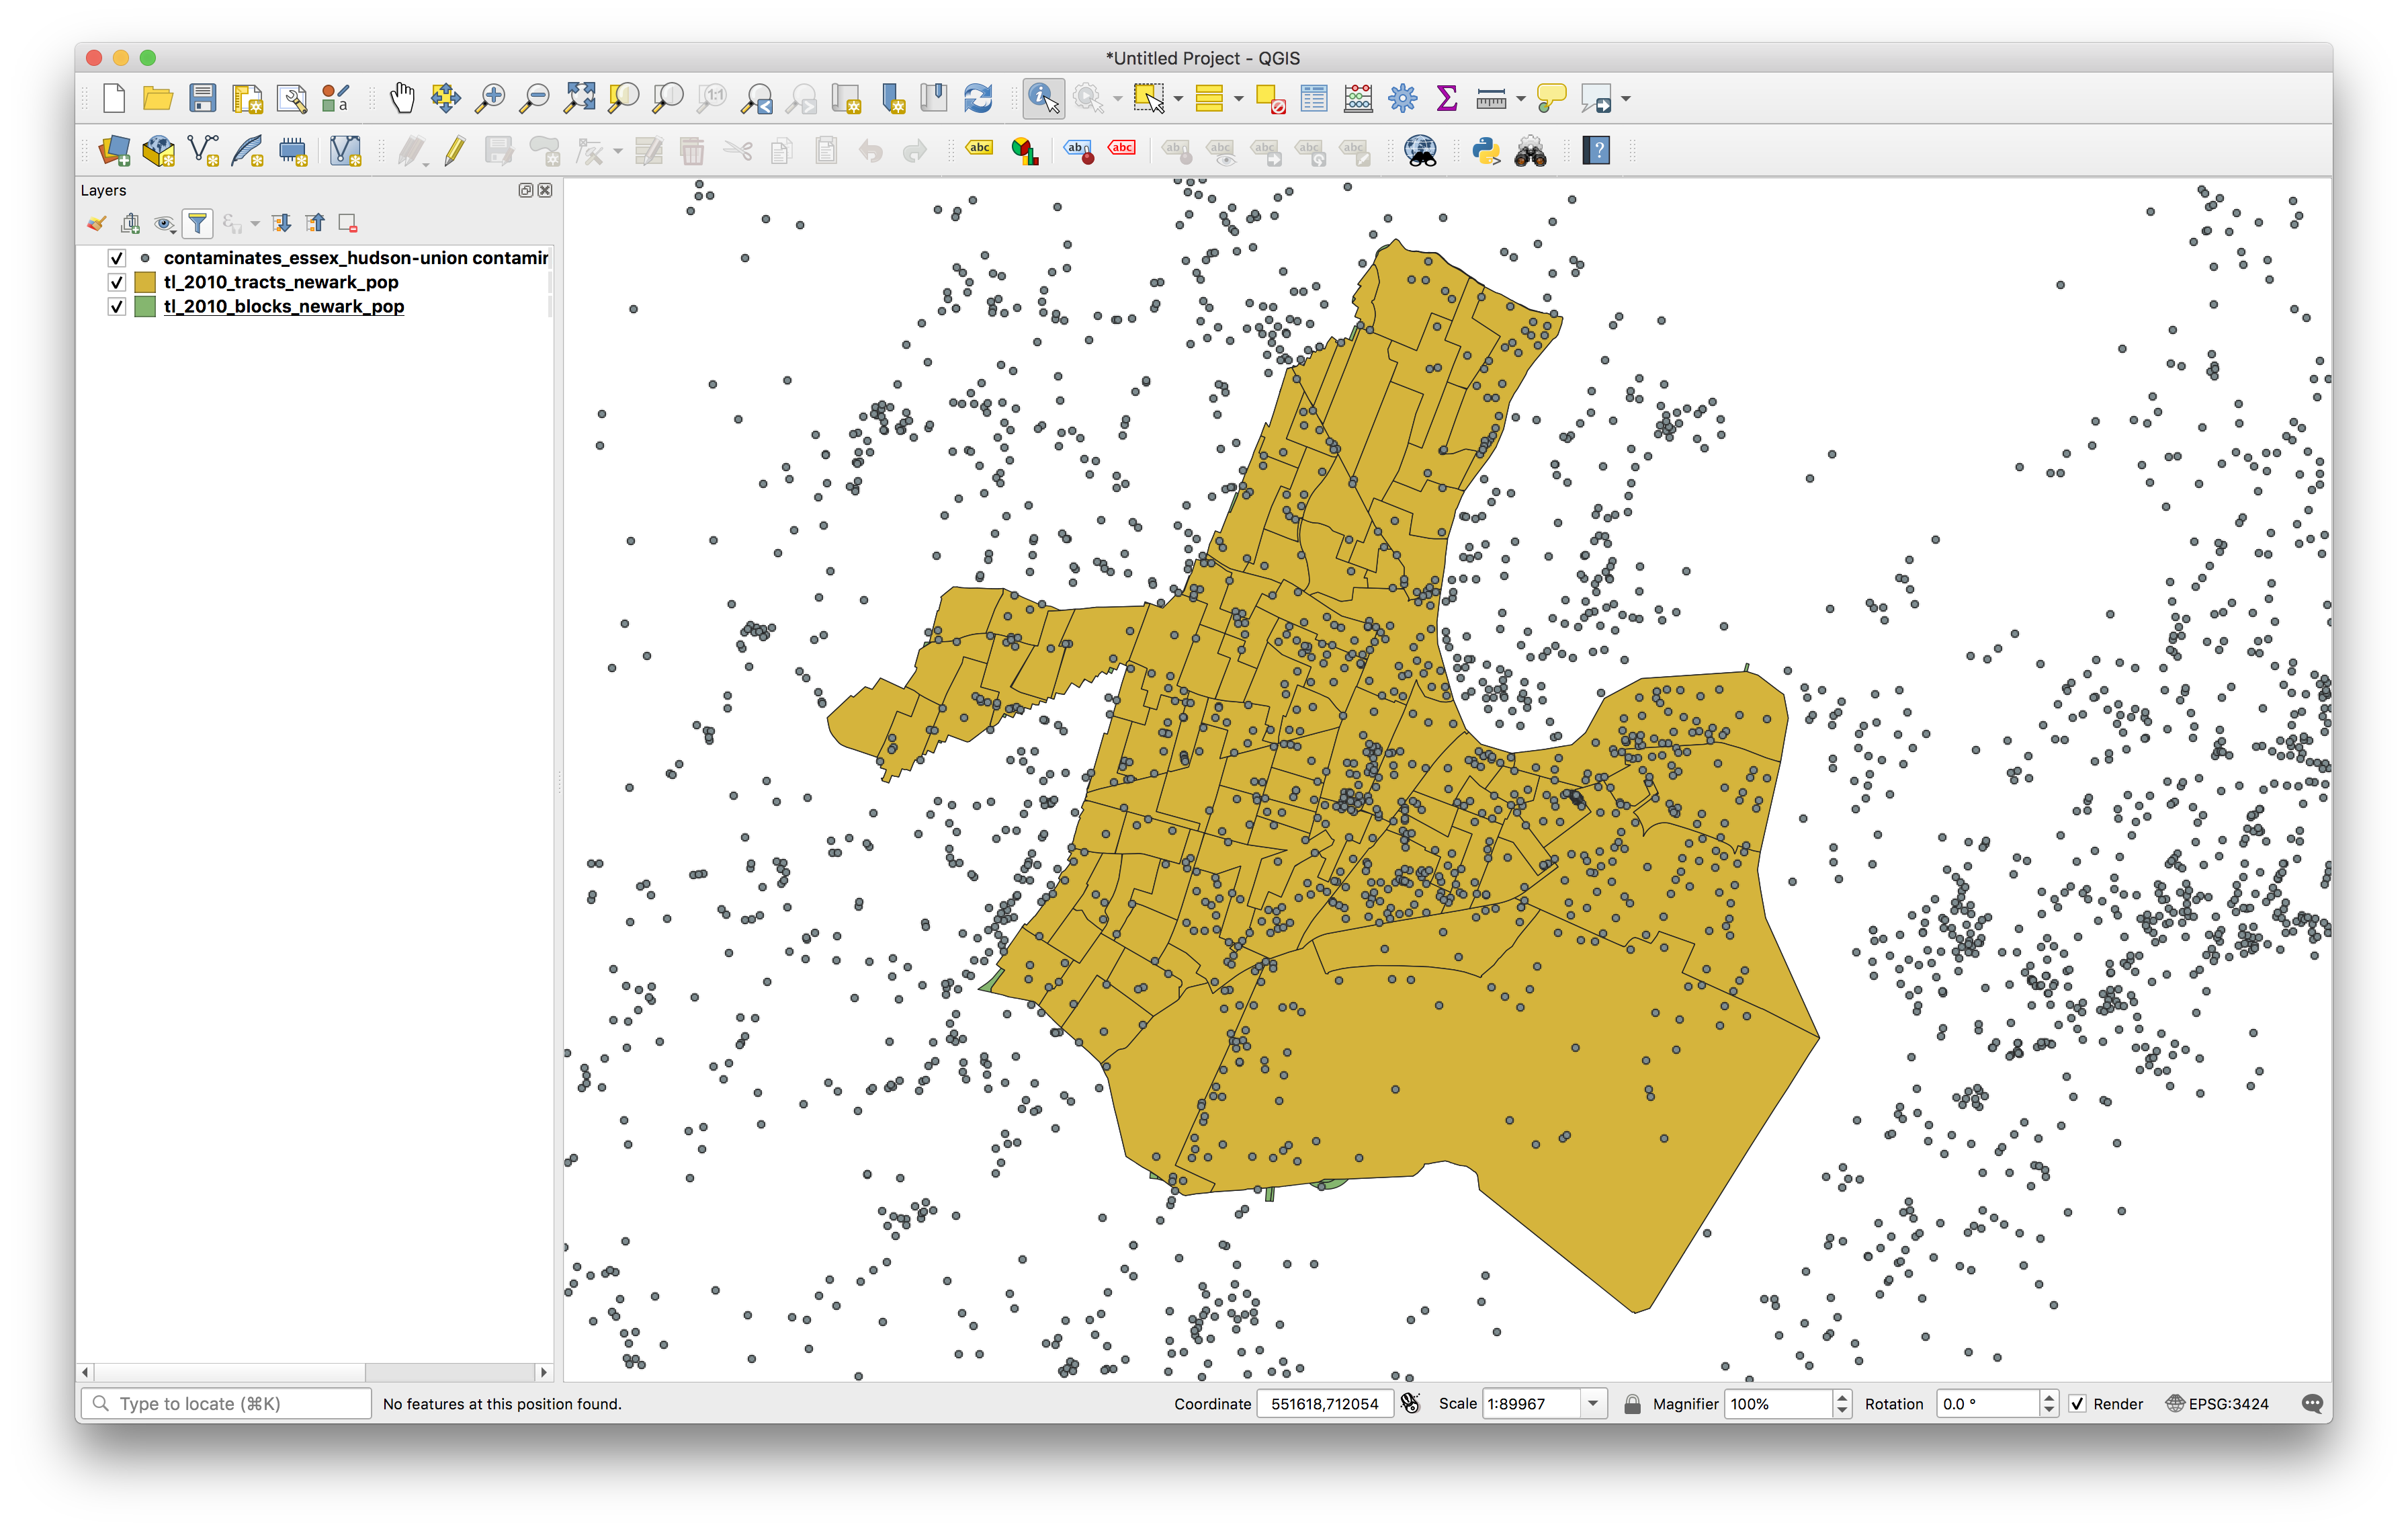Open the log messages speech bubble button
This screenshot has width=2408, height=1531.
coord(2311,1403)
